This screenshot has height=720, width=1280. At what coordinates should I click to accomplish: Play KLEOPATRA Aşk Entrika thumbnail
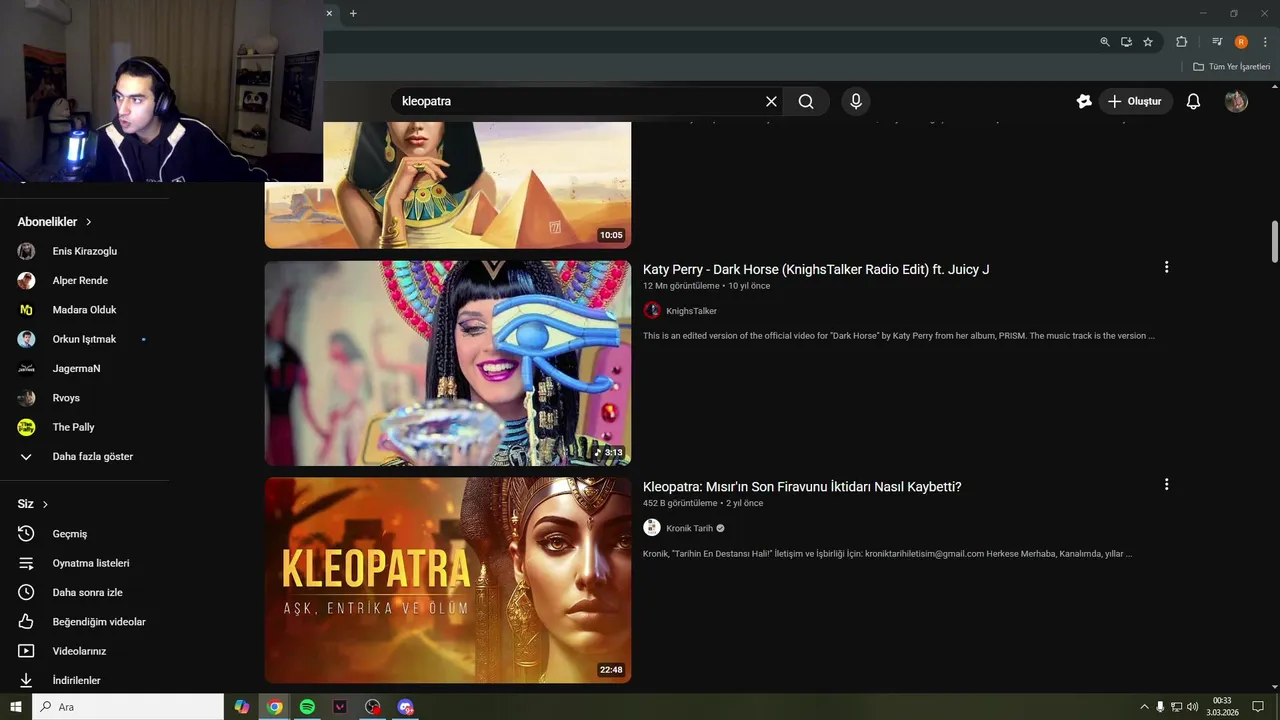(447, 580)
